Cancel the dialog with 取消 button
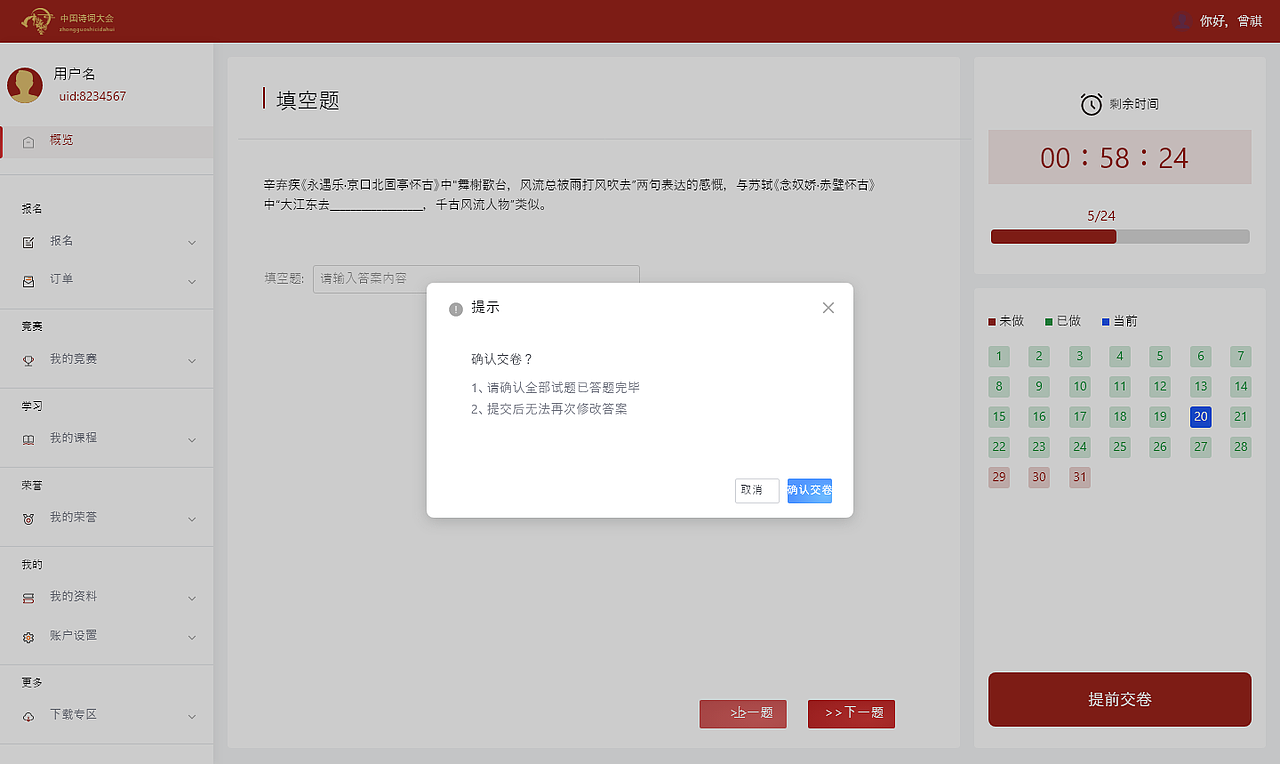 click(757, 490)
